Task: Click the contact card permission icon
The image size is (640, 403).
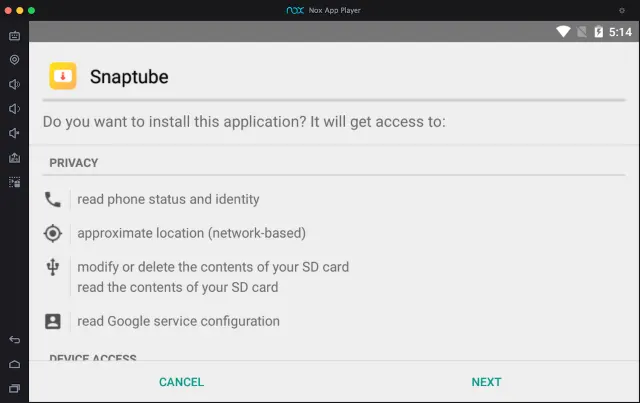Action: coord(53,321)
